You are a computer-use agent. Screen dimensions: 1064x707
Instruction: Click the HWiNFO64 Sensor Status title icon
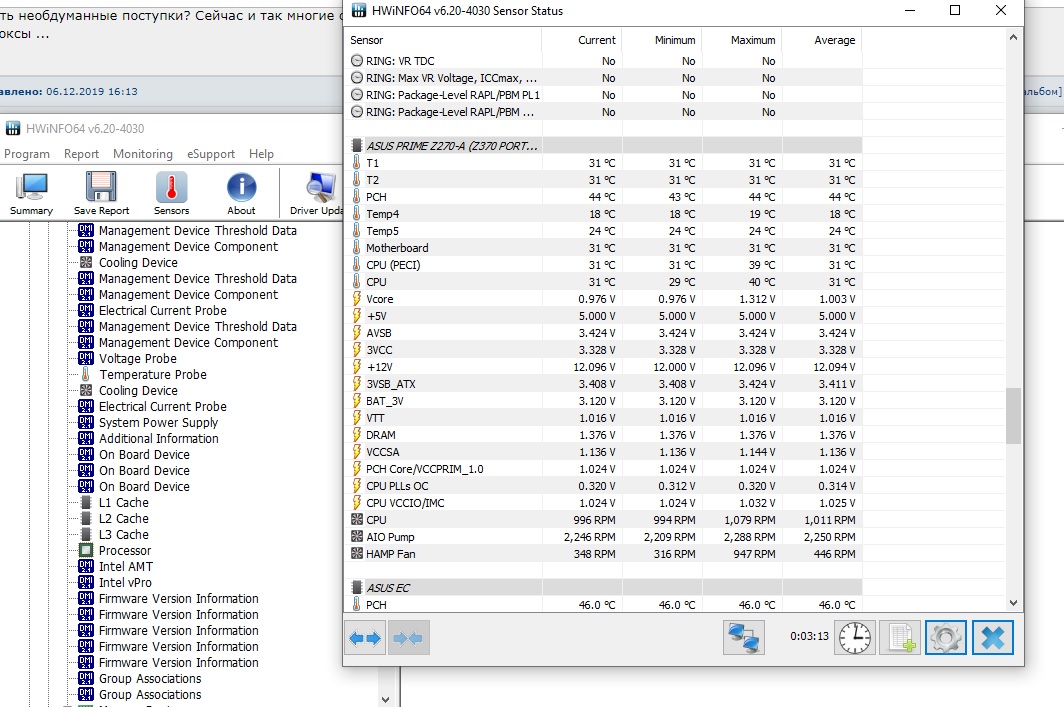pos(358,11)
